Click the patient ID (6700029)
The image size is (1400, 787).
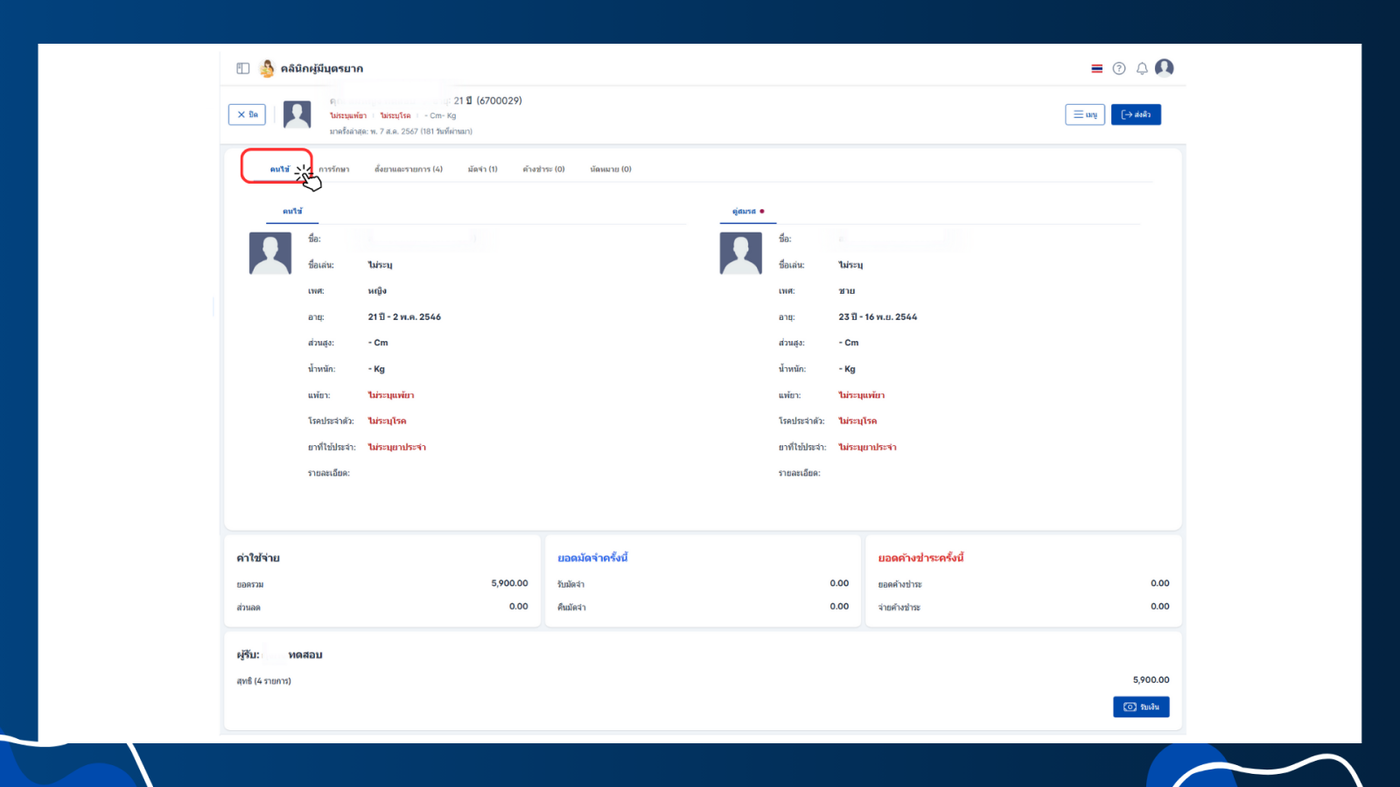tap(499, 101)
